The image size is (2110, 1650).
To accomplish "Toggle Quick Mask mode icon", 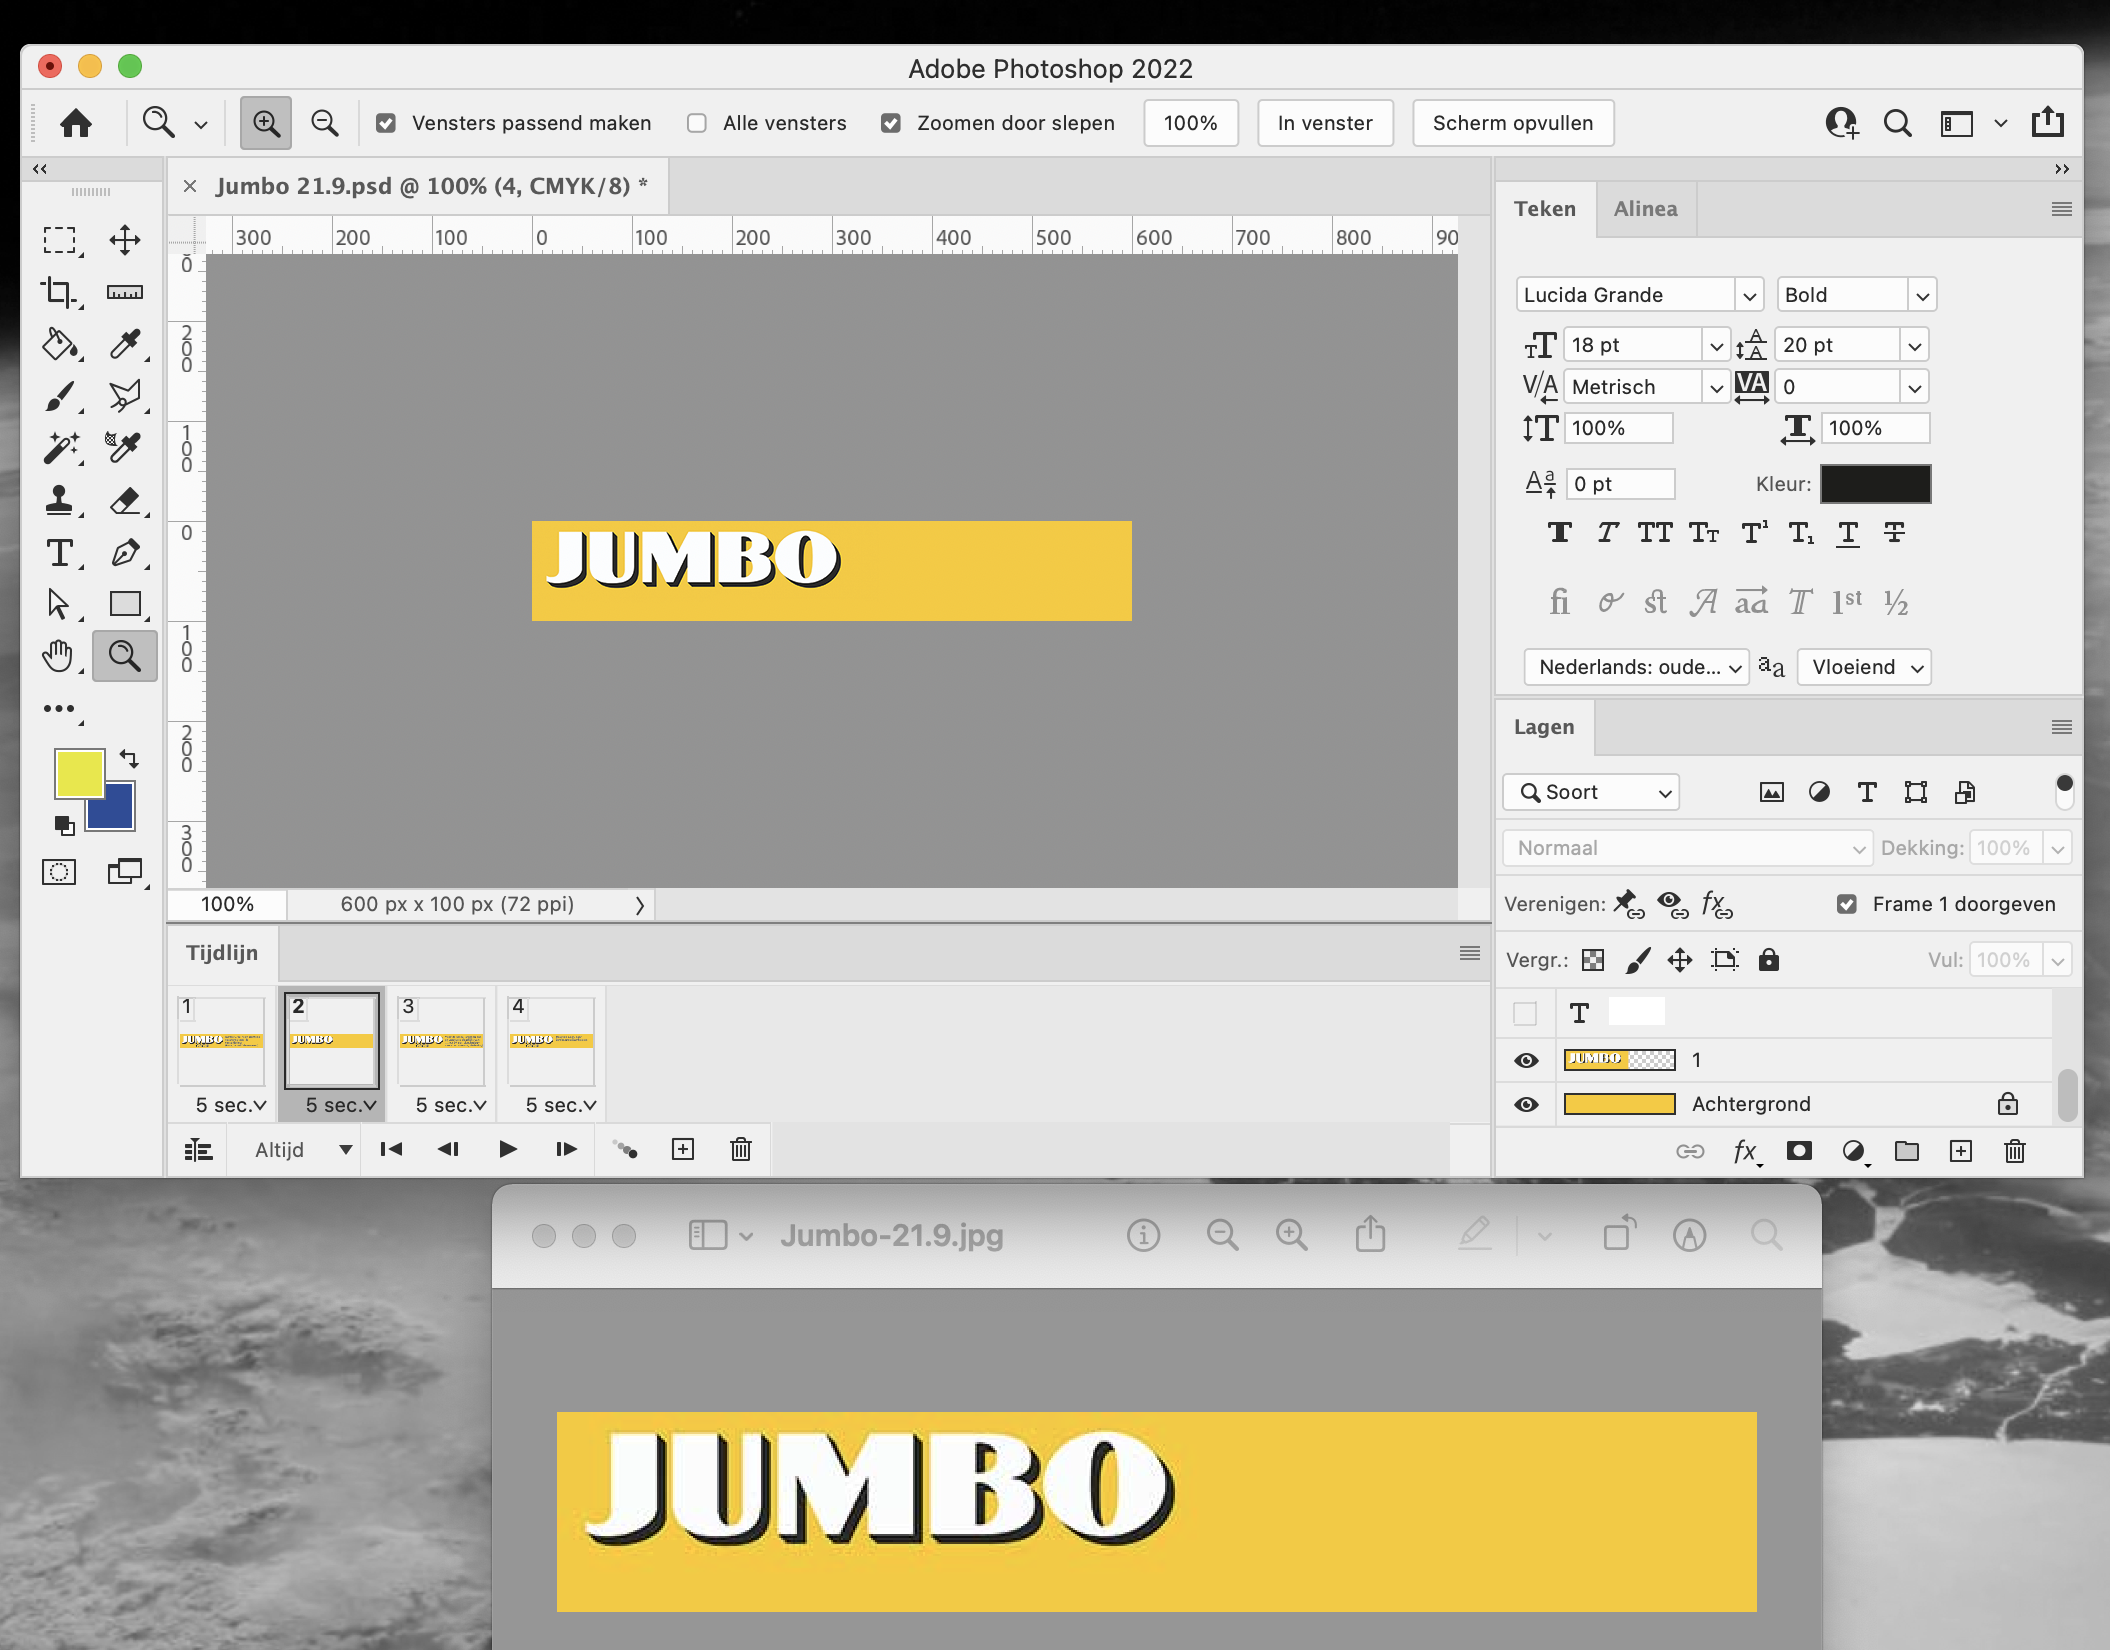I will pos(59,872).
